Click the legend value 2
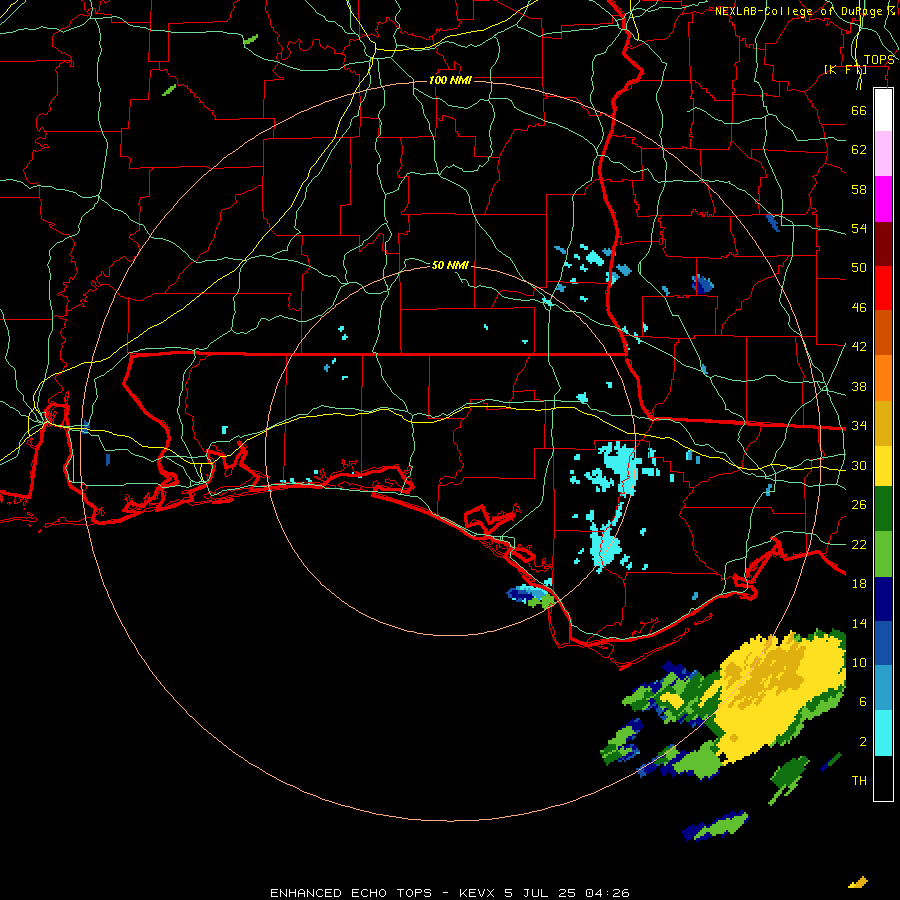The height and width of the screenshot is (900, 900). (x=863, y=741)
